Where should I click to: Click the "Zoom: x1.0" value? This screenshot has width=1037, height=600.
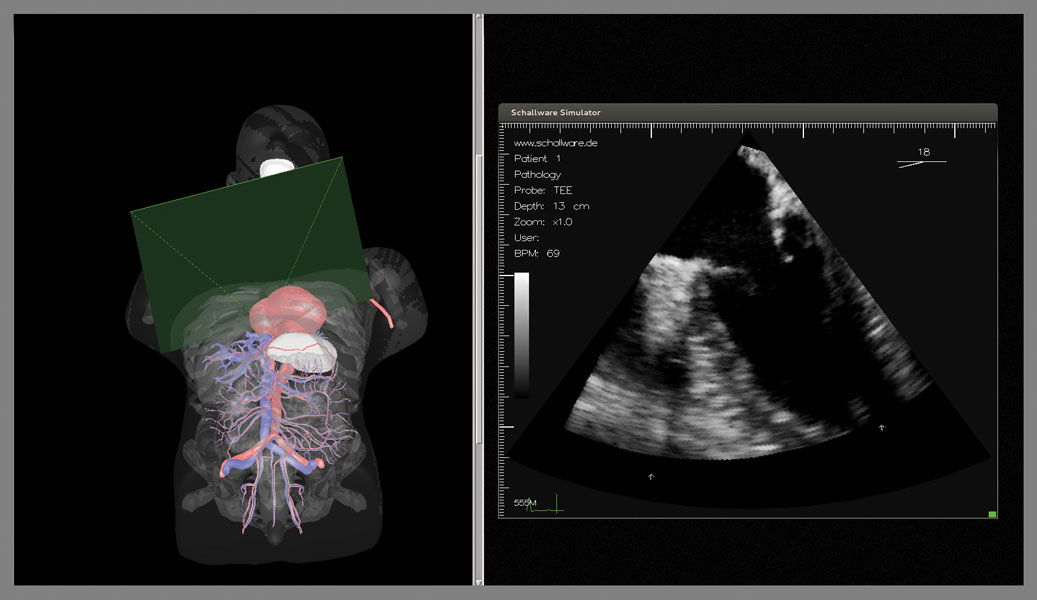[x=543, y=222]
